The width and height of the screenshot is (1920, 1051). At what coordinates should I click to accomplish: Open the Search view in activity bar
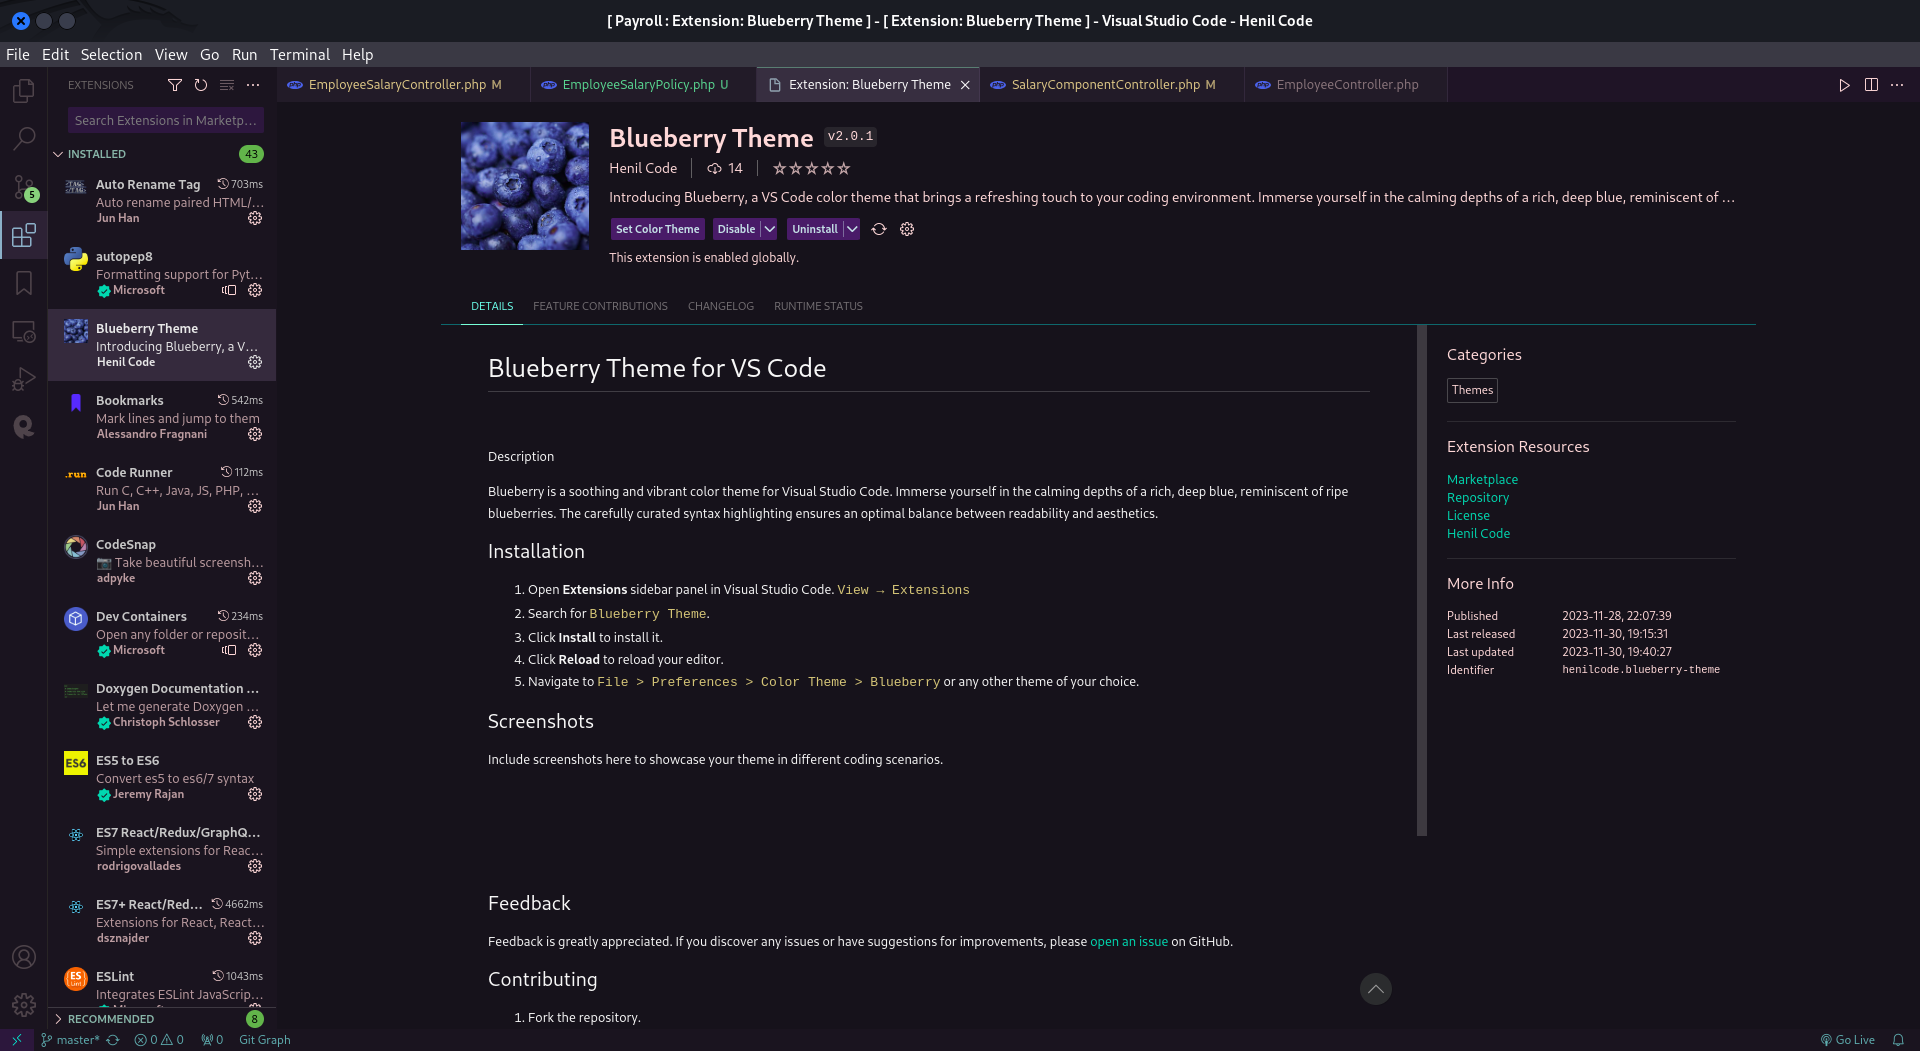point(24,139)
